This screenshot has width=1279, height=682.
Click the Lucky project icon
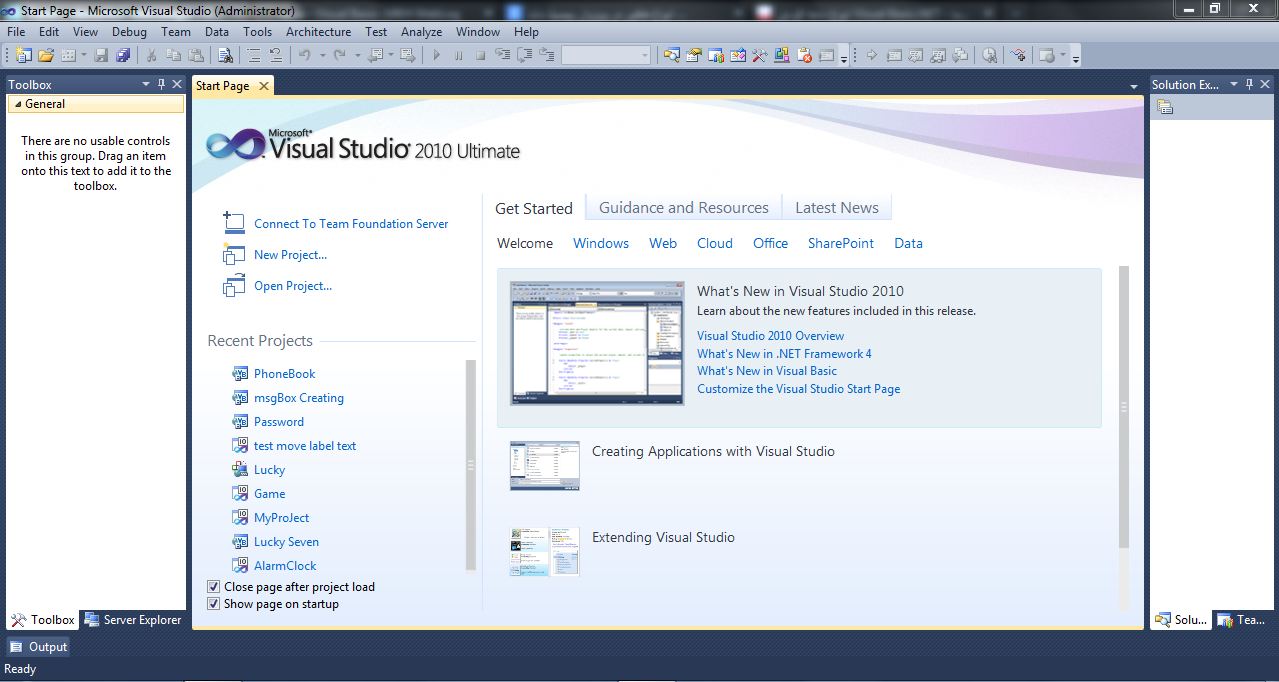(x=240, y=470)
